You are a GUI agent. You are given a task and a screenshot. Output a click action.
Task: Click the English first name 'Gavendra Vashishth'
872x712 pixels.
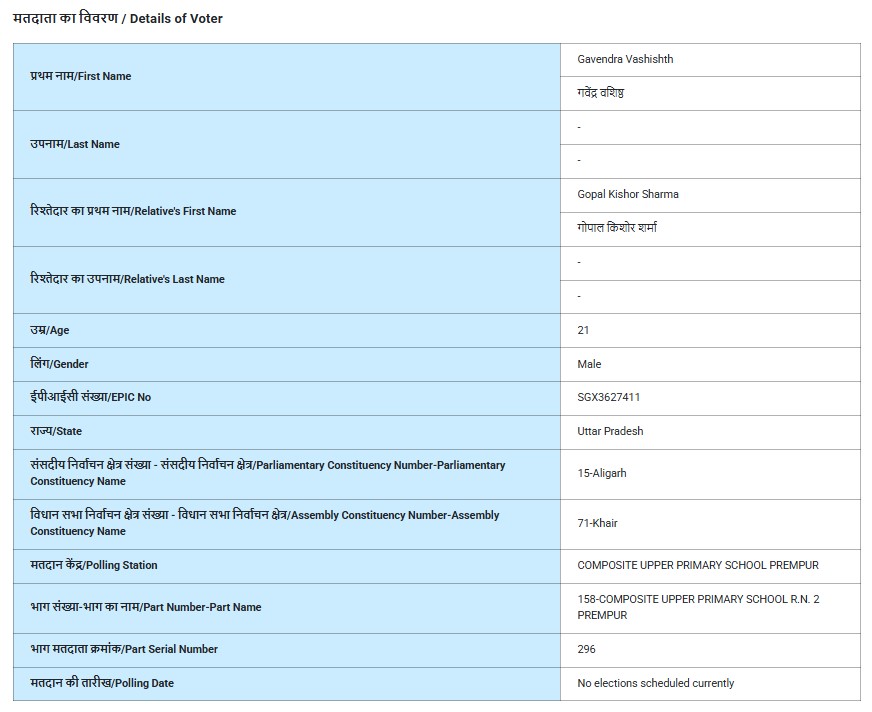click(x=625, y=59)
